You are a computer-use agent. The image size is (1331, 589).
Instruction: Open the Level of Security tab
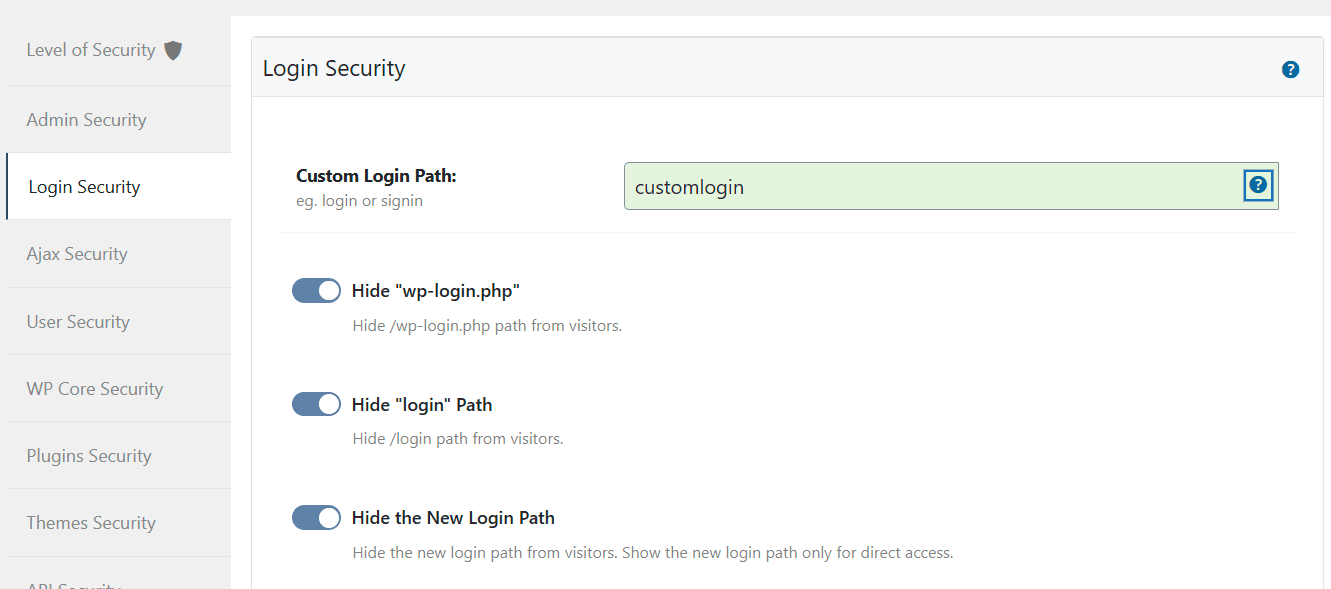tap(91, 50)
